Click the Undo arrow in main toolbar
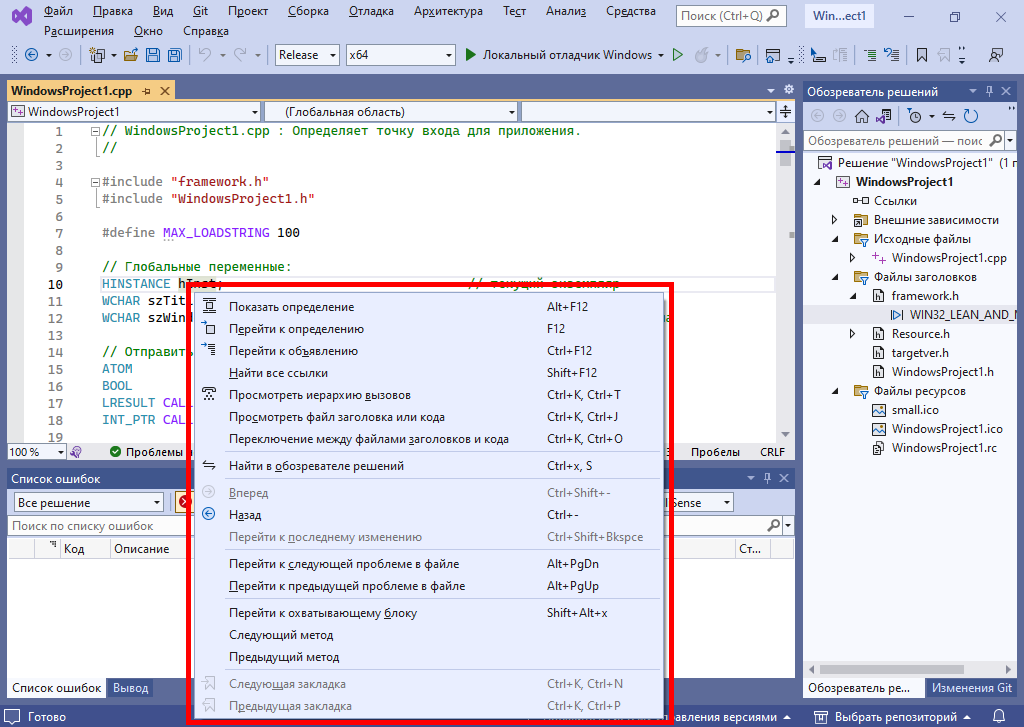 pos(204,55)
